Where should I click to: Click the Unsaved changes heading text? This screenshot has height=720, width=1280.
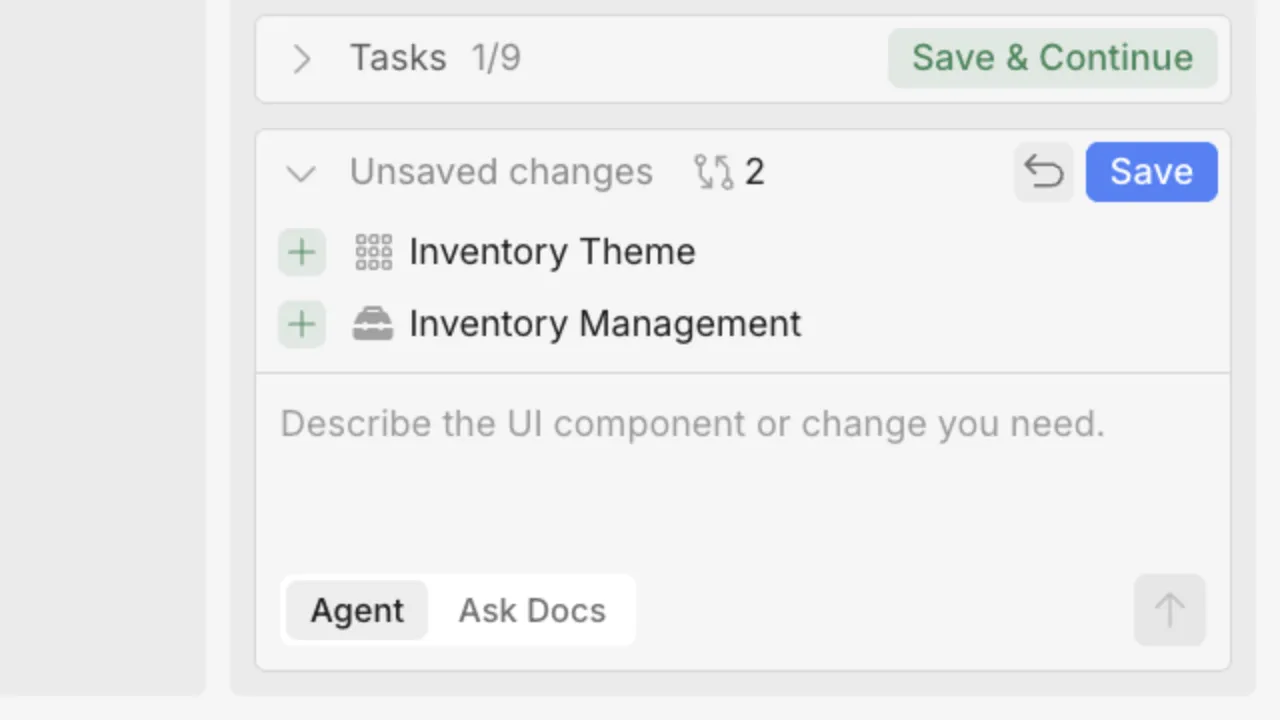pos(501,173)
